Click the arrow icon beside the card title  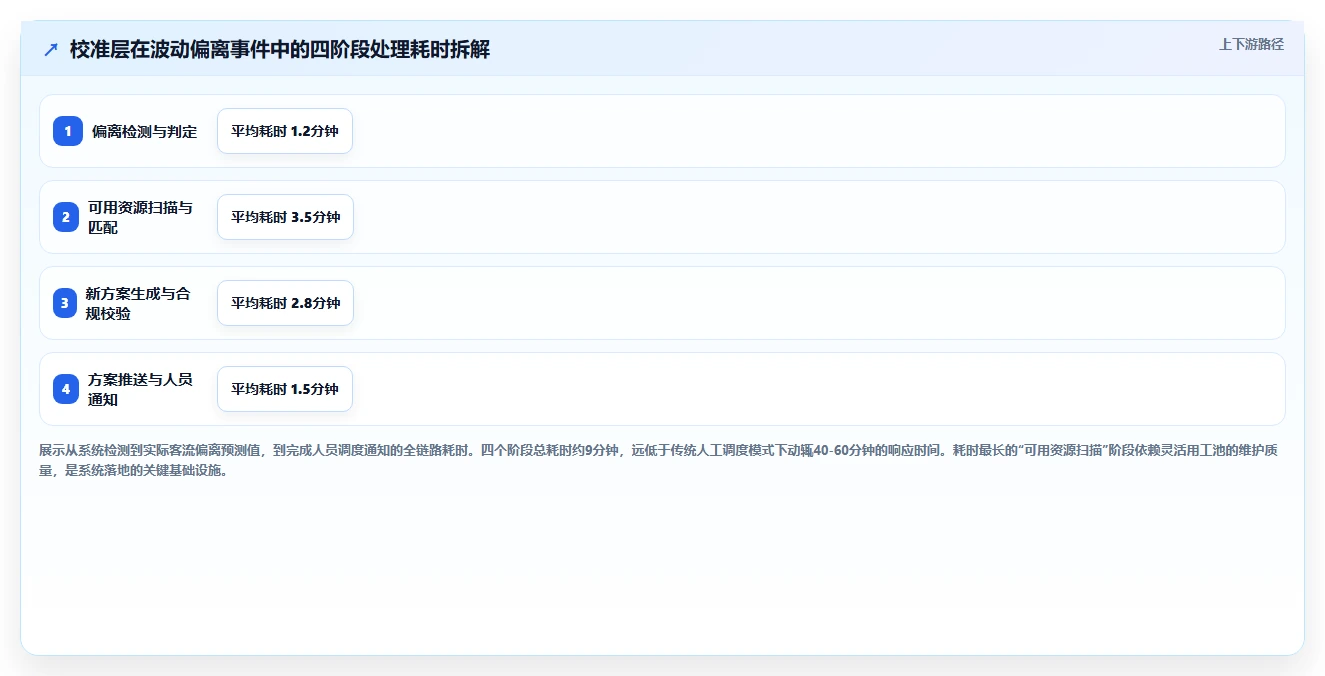51,49
